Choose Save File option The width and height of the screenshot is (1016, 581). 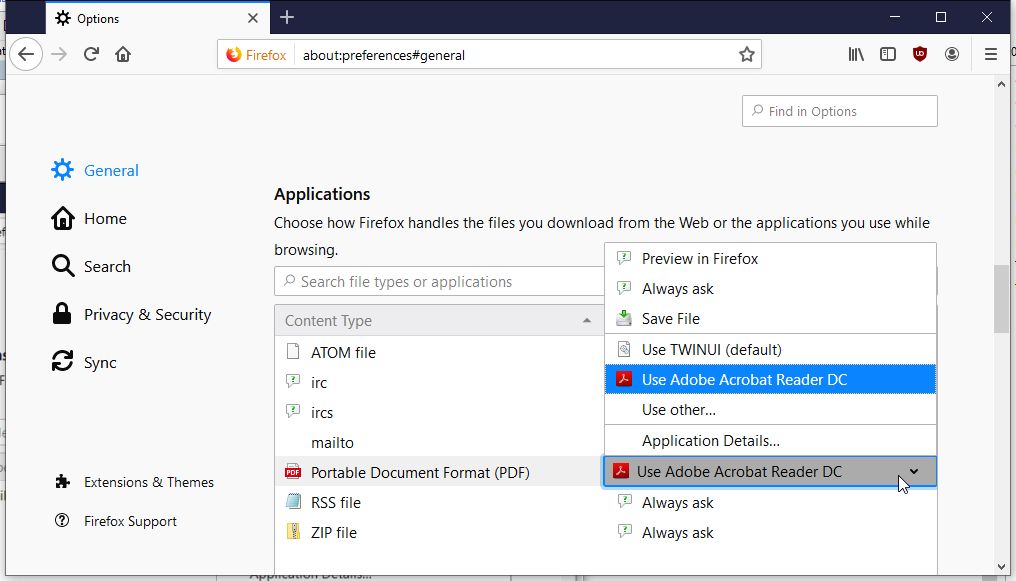coord(770,319)
